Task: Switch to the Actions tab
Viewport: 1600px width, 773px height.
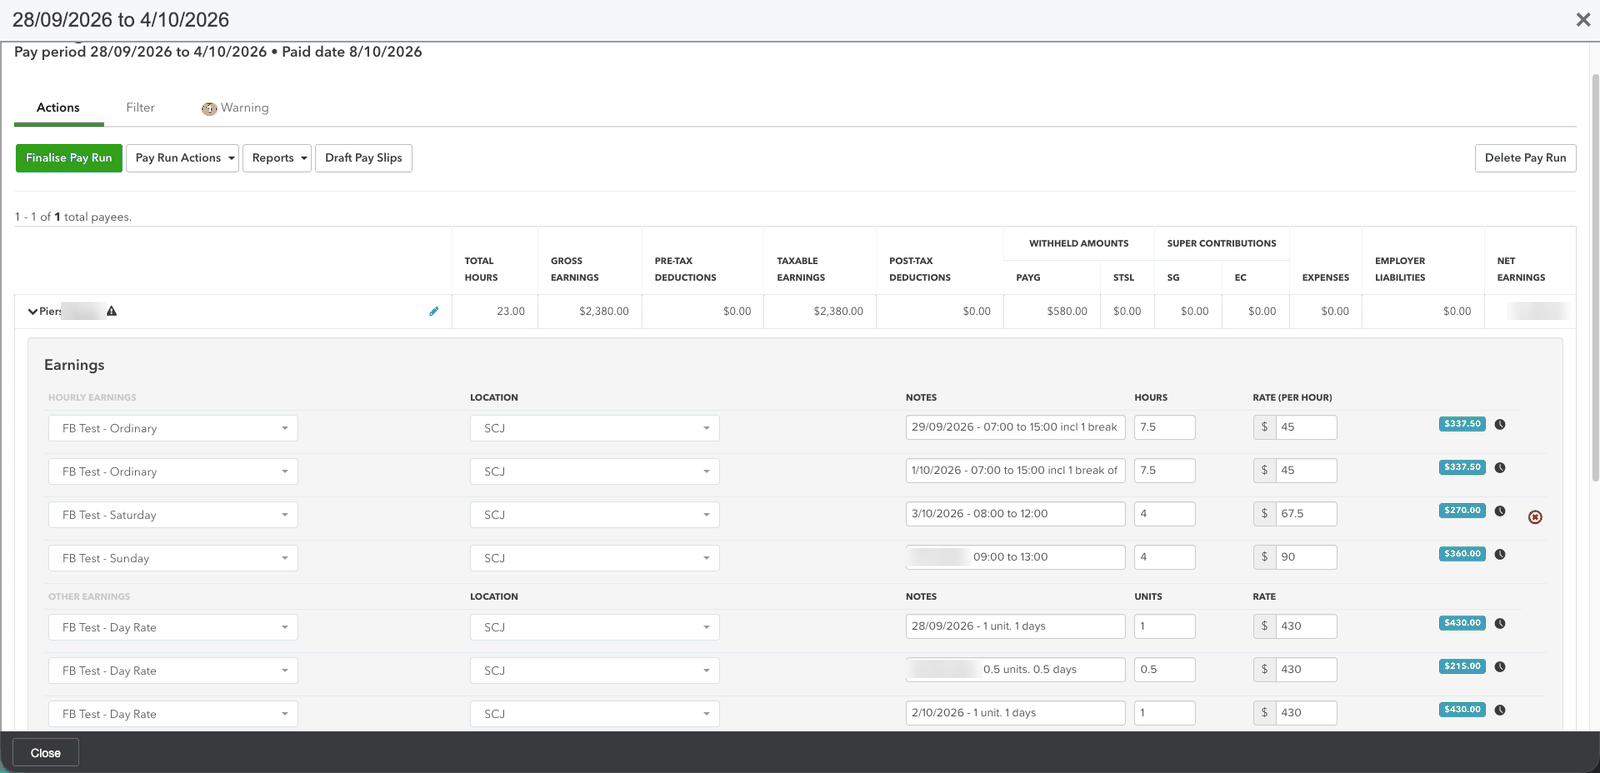Action: (x=58, y=108)
